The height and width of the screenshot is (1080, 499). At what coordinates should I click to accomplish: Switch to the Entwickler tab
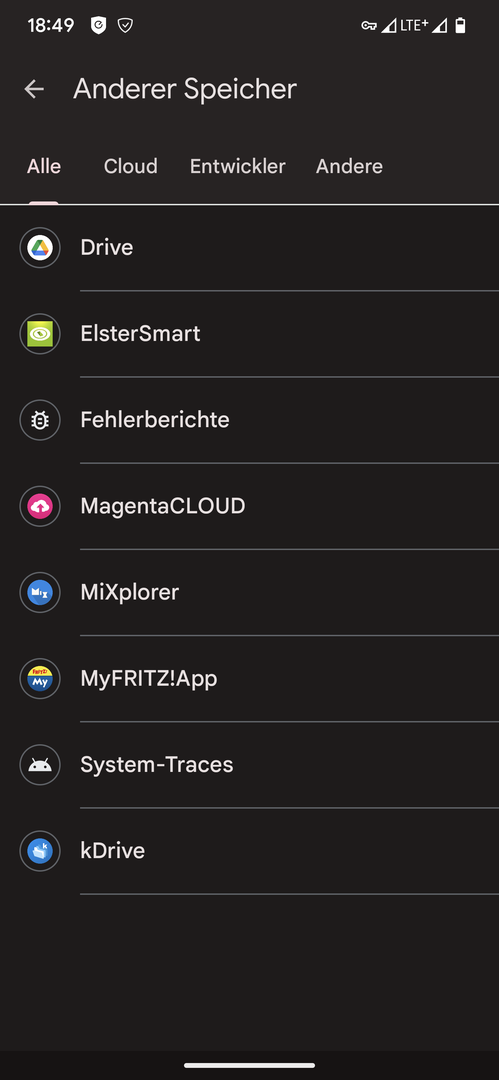[x=238, y=166]
